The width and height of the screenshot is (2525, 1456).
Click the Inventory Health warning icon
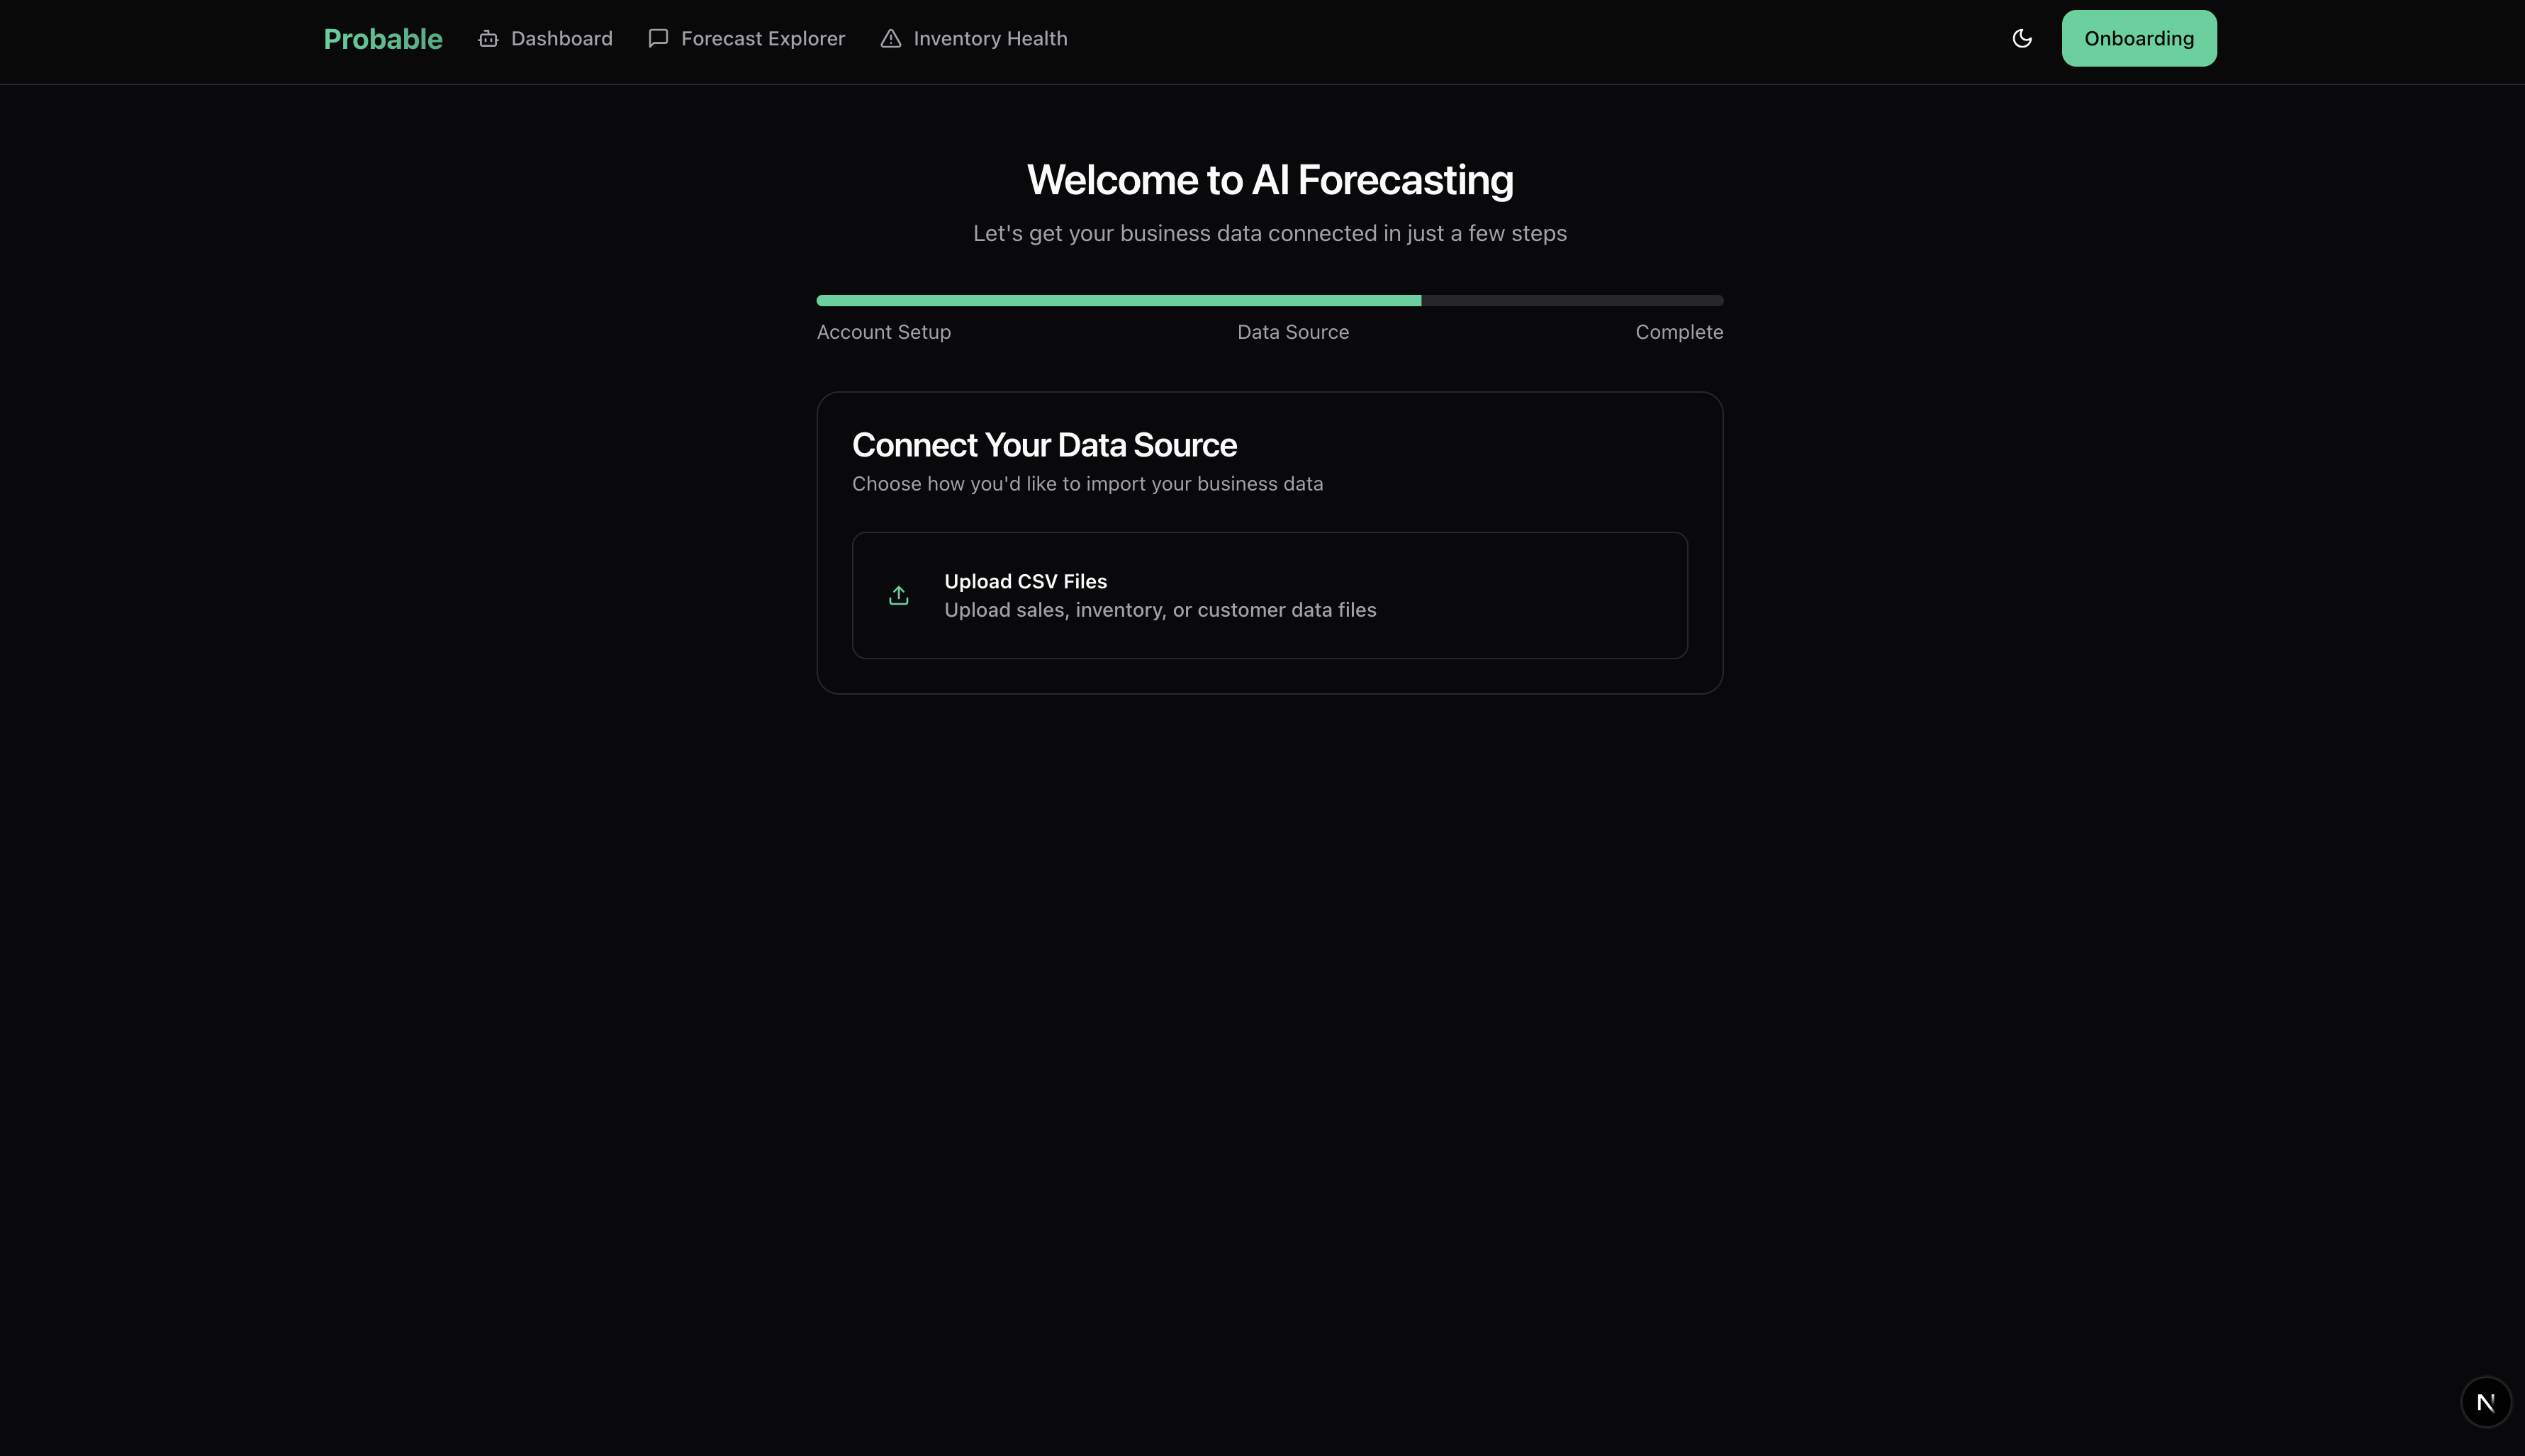point(890,39)
